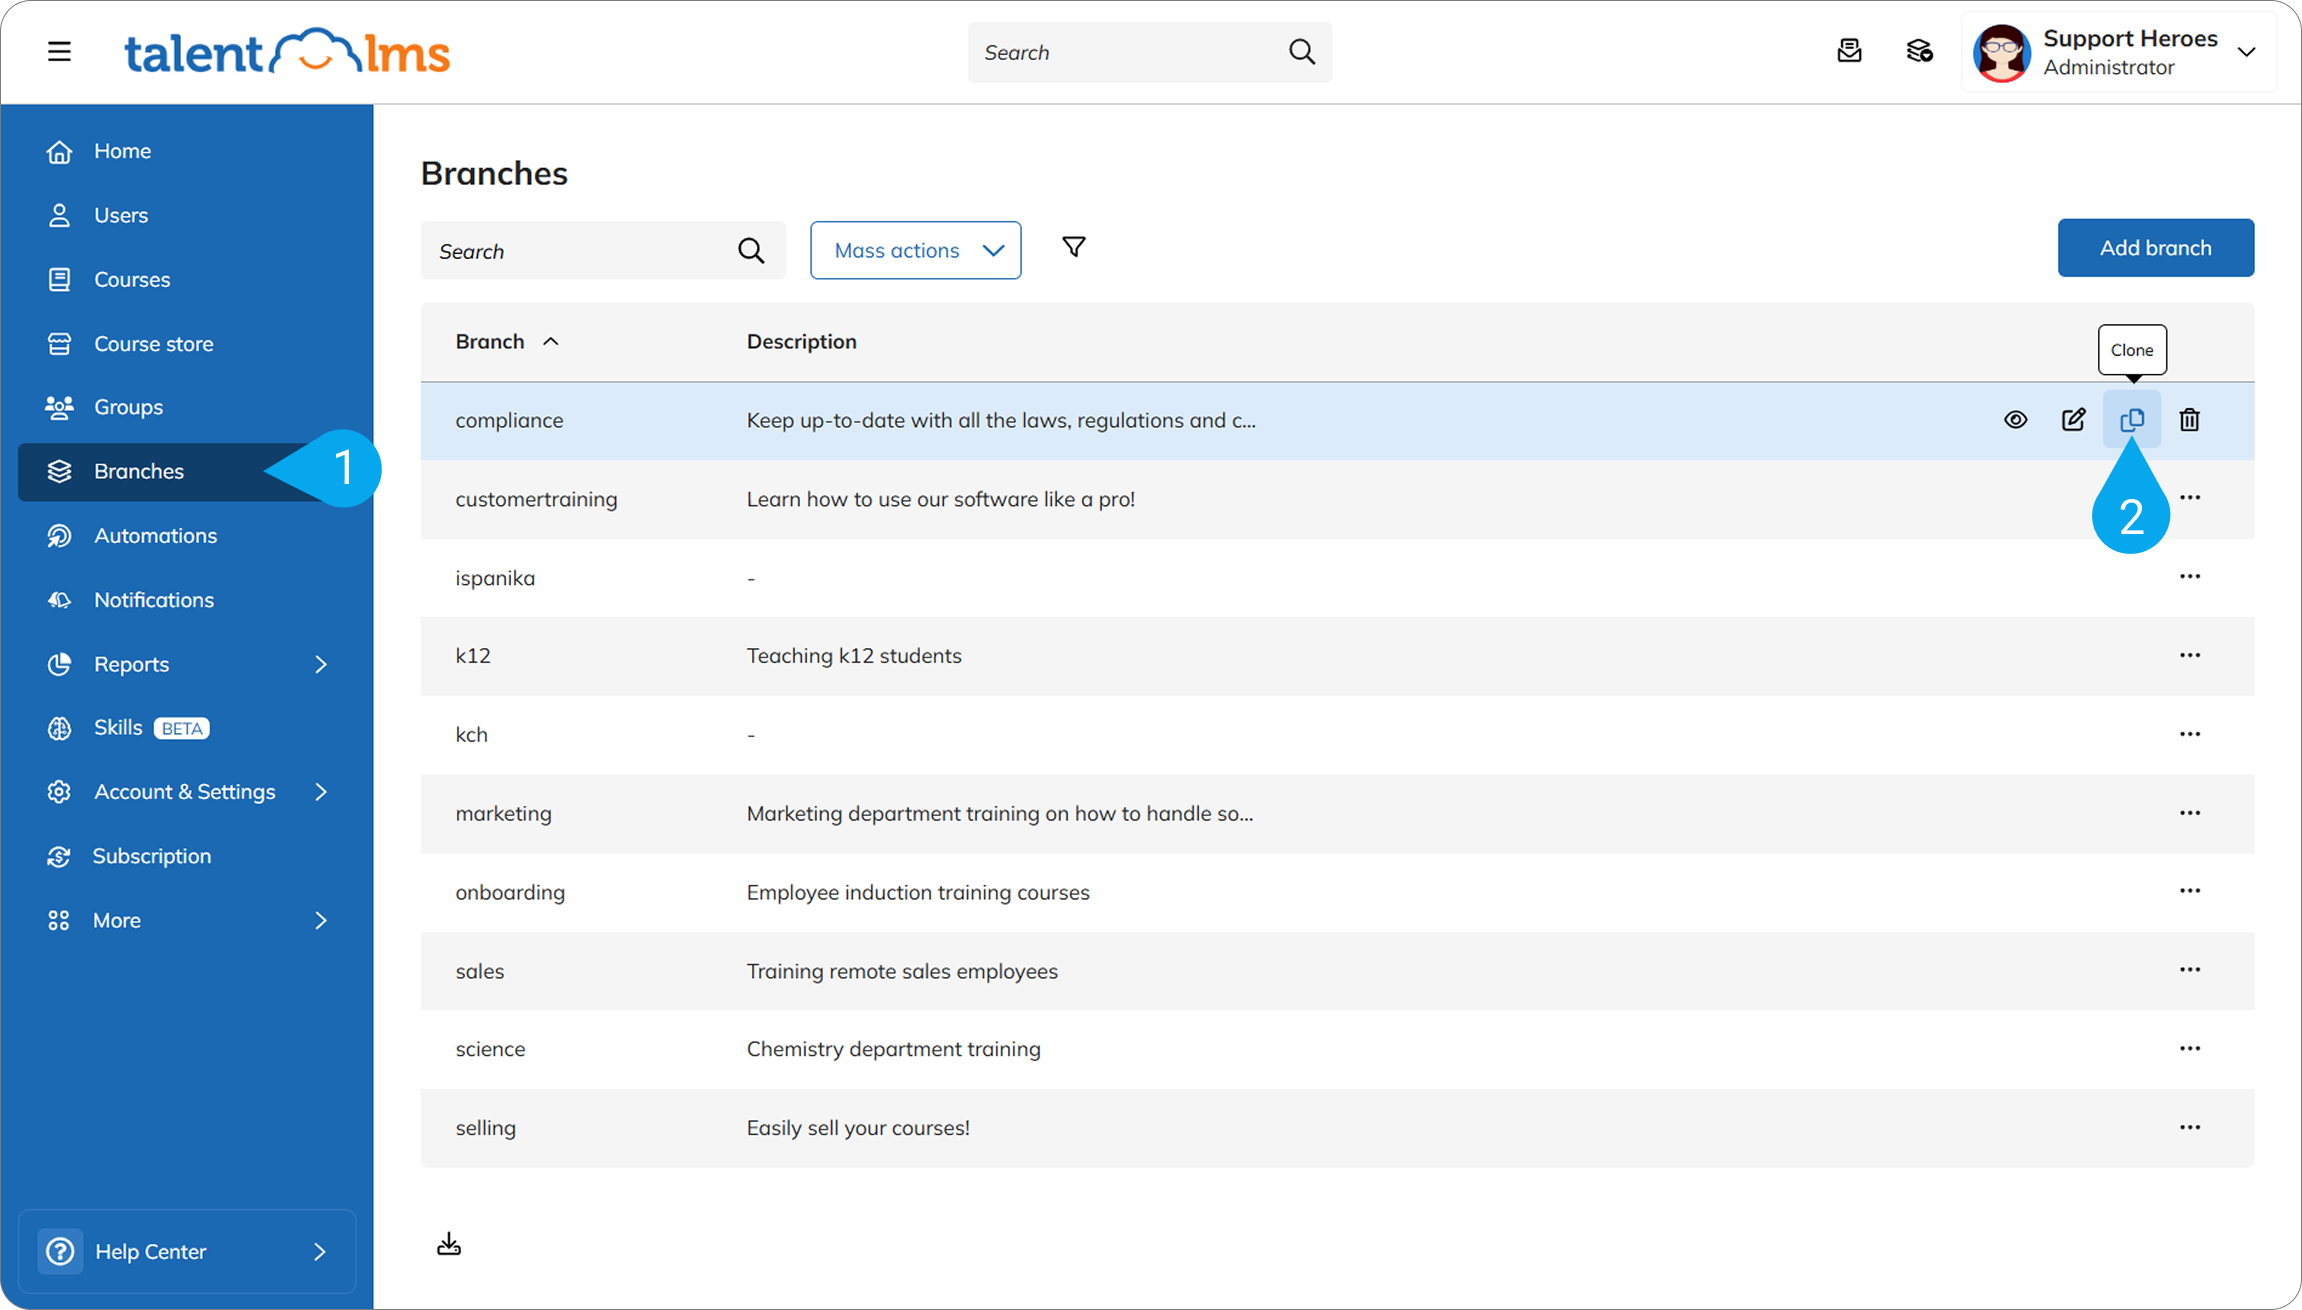Open Notifications in sidebar
This screenshot has width=2302, height=1310.
point(187,600)
